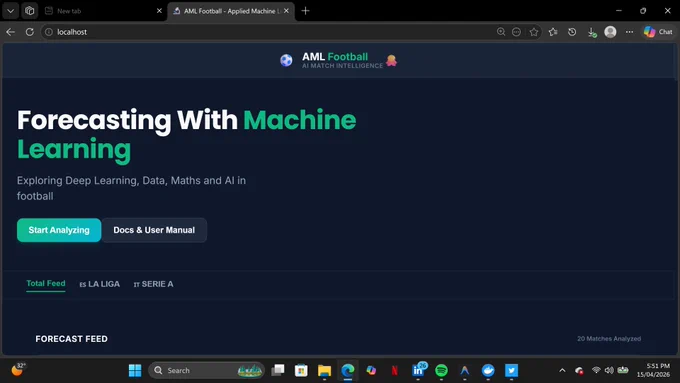Open the Windows Start menu
The width and height of the screenshot is (680, 383).
[135, 370]
